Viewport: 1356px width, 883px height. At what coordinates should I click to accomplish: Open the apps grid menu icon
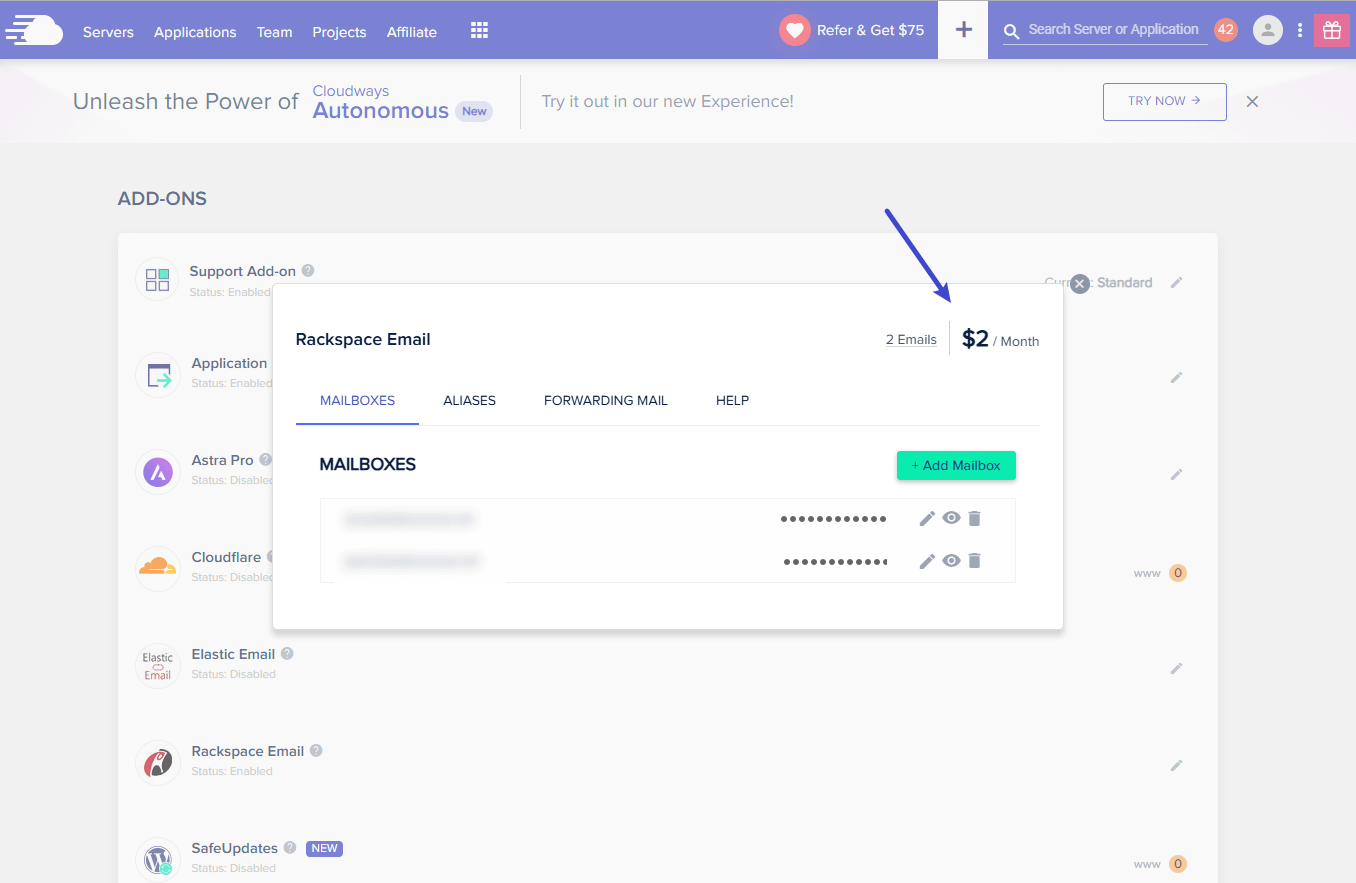(479, 31)
